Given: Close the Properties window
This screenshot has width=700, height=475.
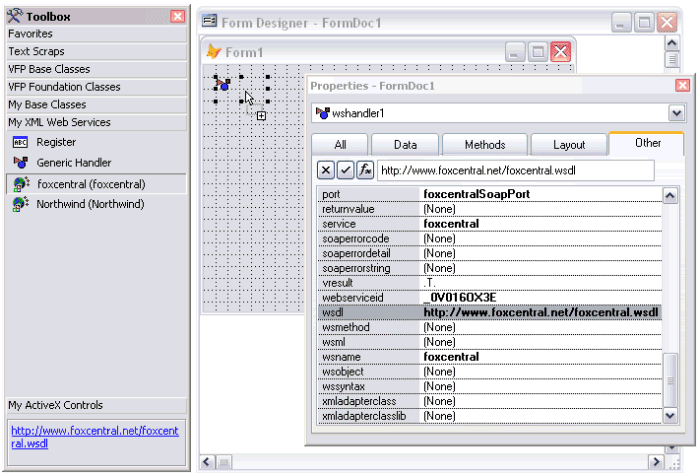Looking at the screenshot, I should click(x=682, y=85).
